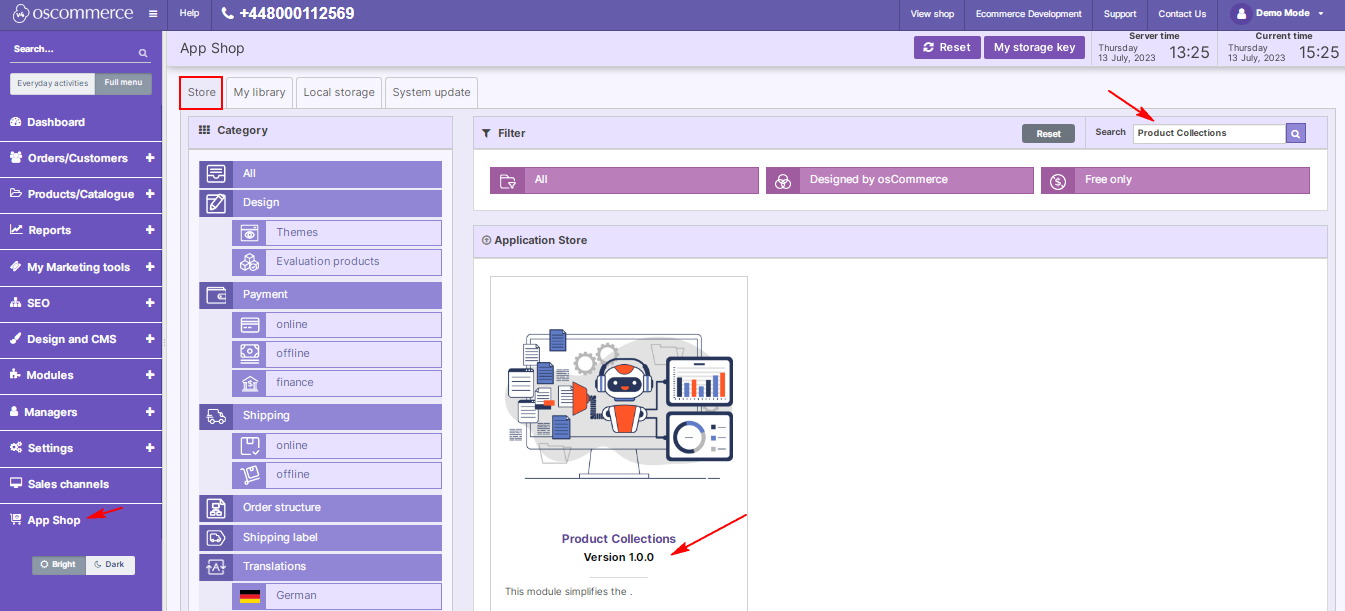Switch to Everyday activities menu mode
1345x611 pixels.
click(x=53, y=83)
